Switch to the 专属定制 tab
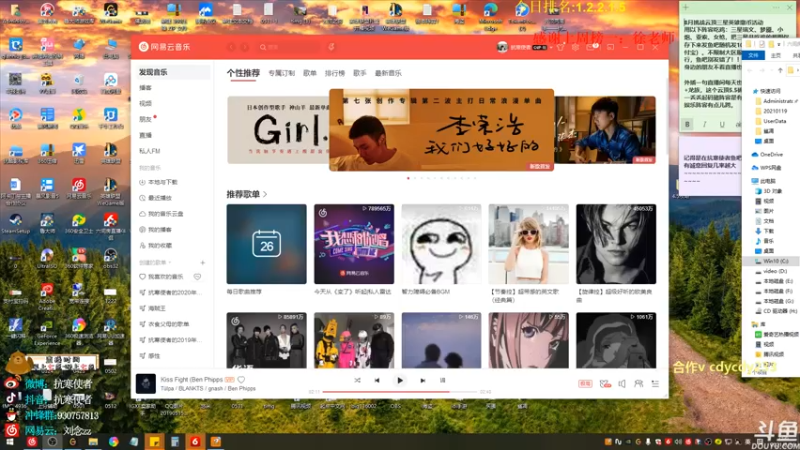 coord(282,73)
